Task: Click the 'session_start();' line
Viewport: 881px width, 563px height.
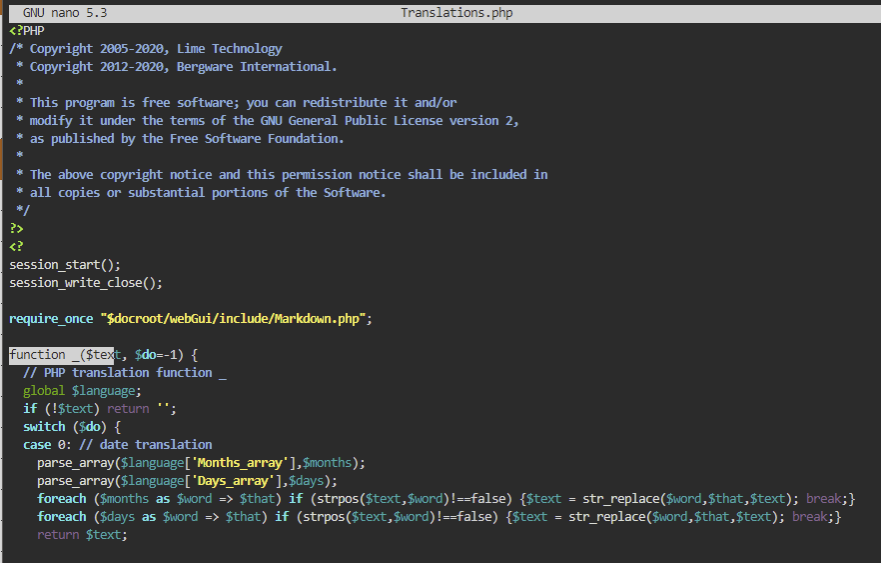Action: (65, 265)
